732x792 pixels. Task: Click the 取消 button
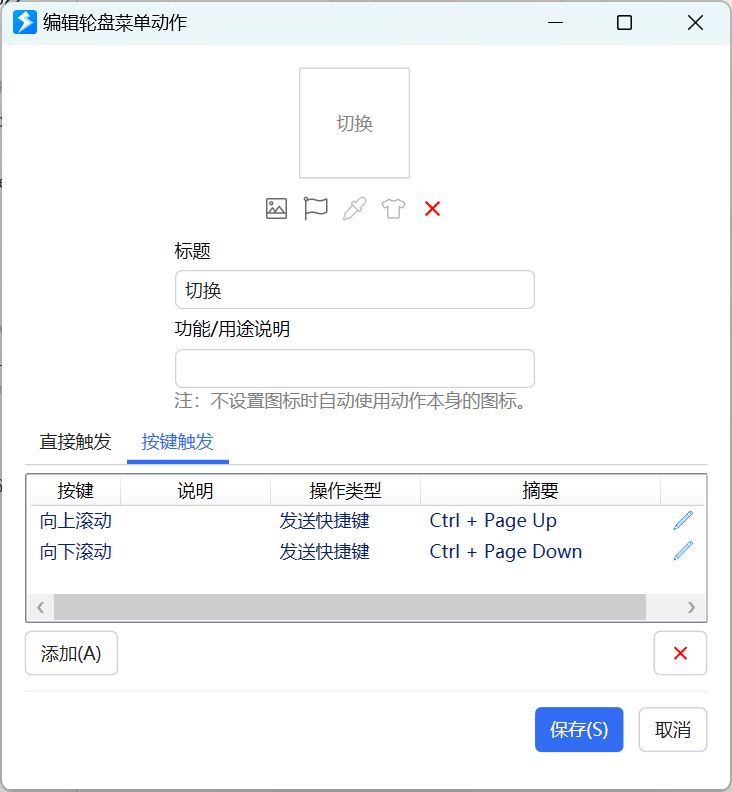pos(673,730)
